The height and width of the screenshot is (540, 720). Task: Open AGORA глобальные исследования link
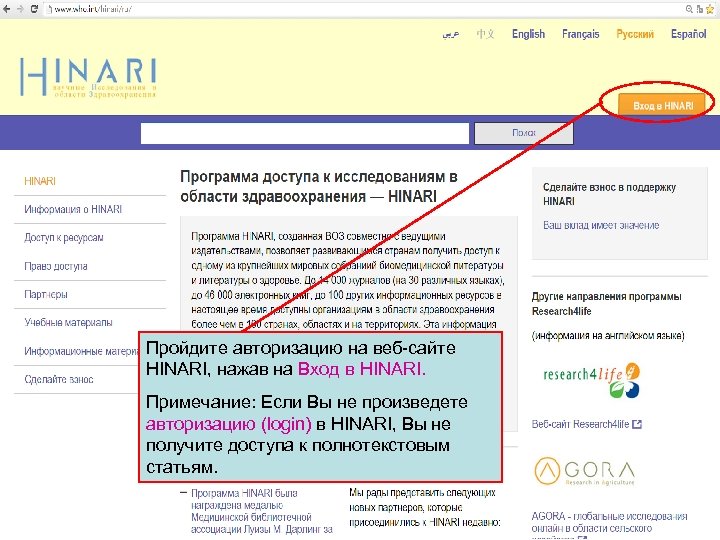tap(609, 523)
